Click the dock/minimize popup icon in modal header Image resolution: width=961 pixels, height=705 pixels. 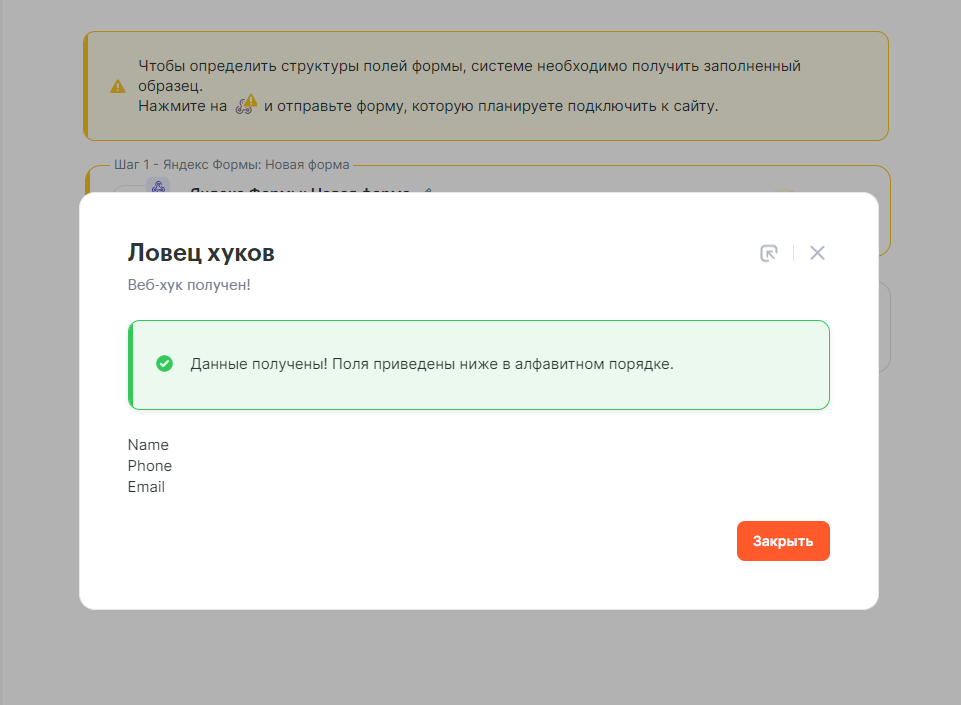pos(768,253)
